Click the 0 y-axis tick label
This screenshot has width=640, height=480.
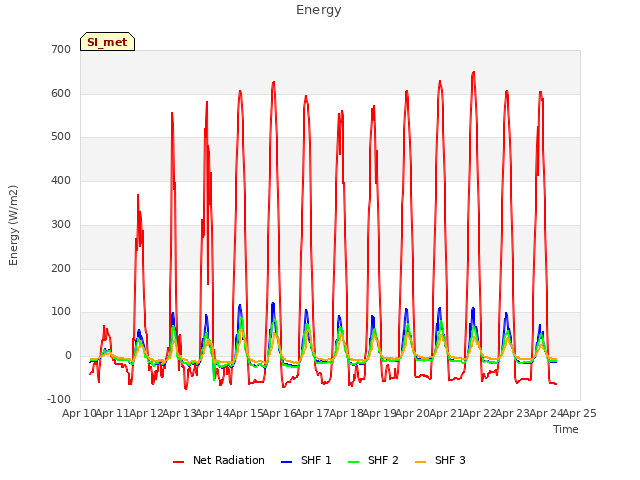[x=68, y=356]
